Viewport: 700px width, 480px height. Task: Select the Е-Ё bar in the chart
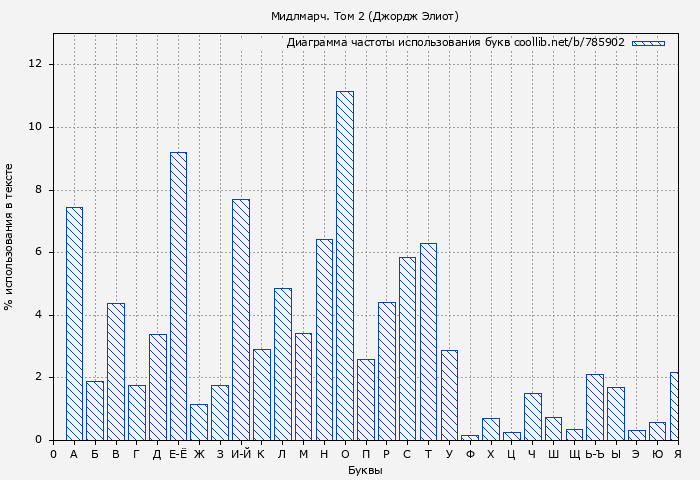(178, 296)
